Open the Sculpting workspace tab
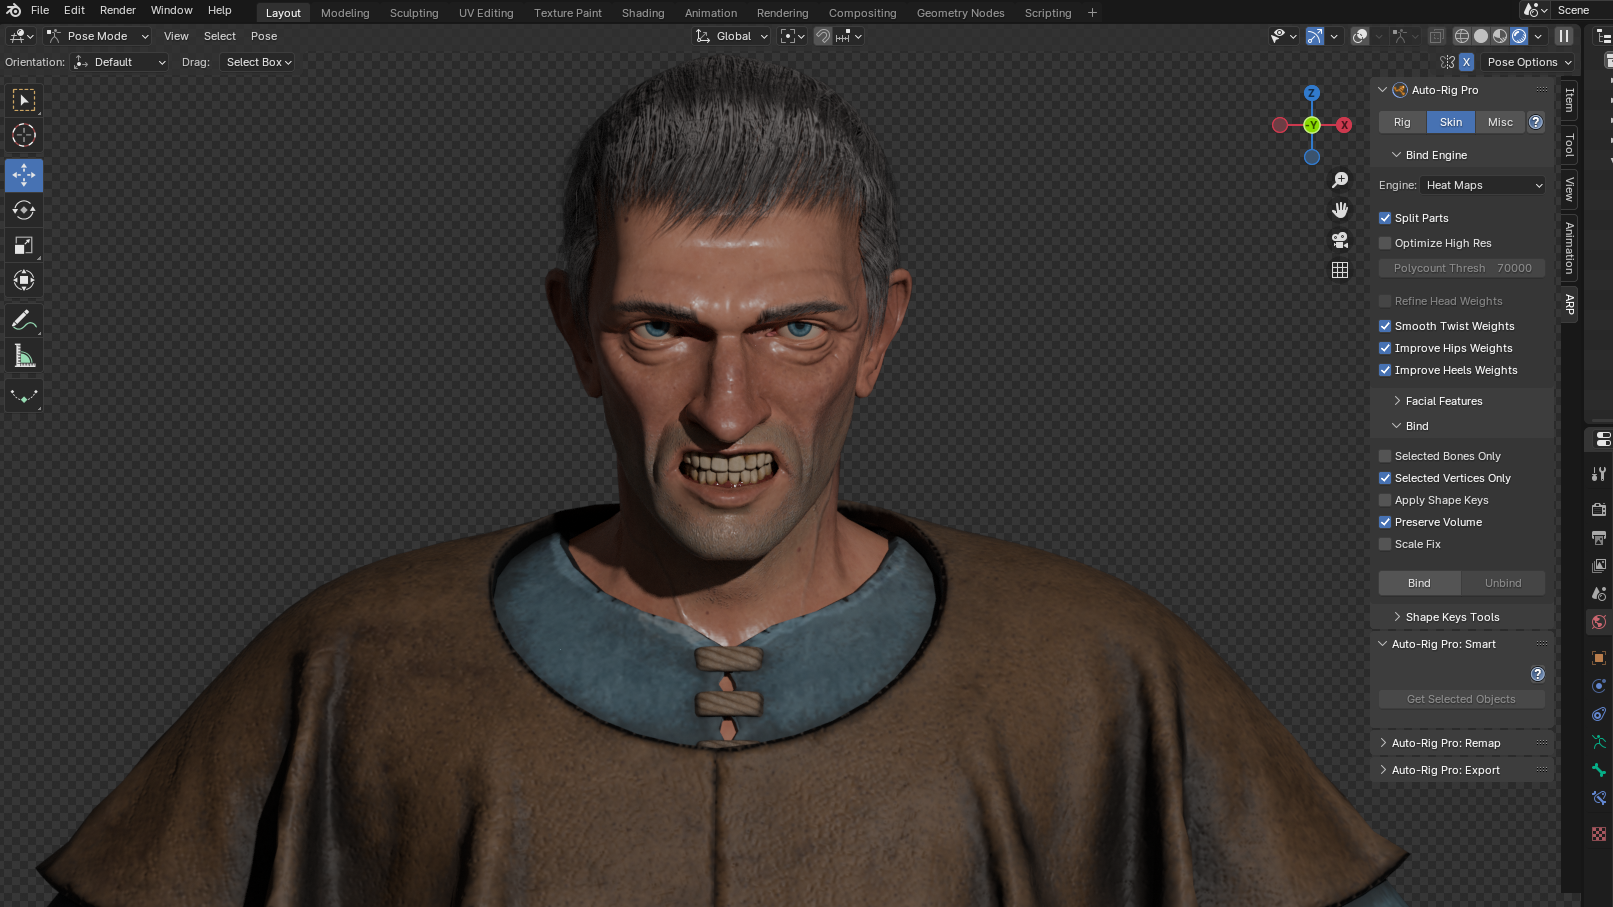Viewport: 1613px width, 907px height. coord(414,13)
